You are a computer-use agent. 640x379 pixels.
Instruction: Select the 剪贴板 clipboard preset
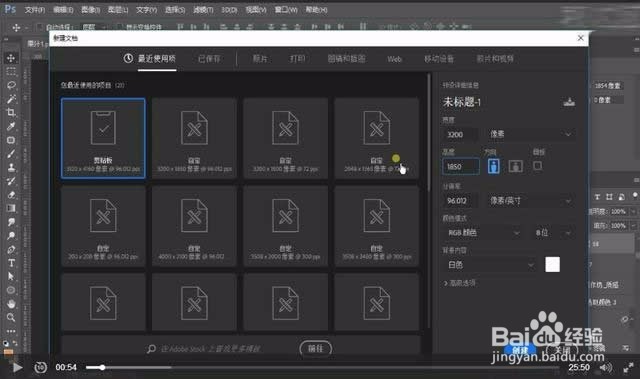103,138
